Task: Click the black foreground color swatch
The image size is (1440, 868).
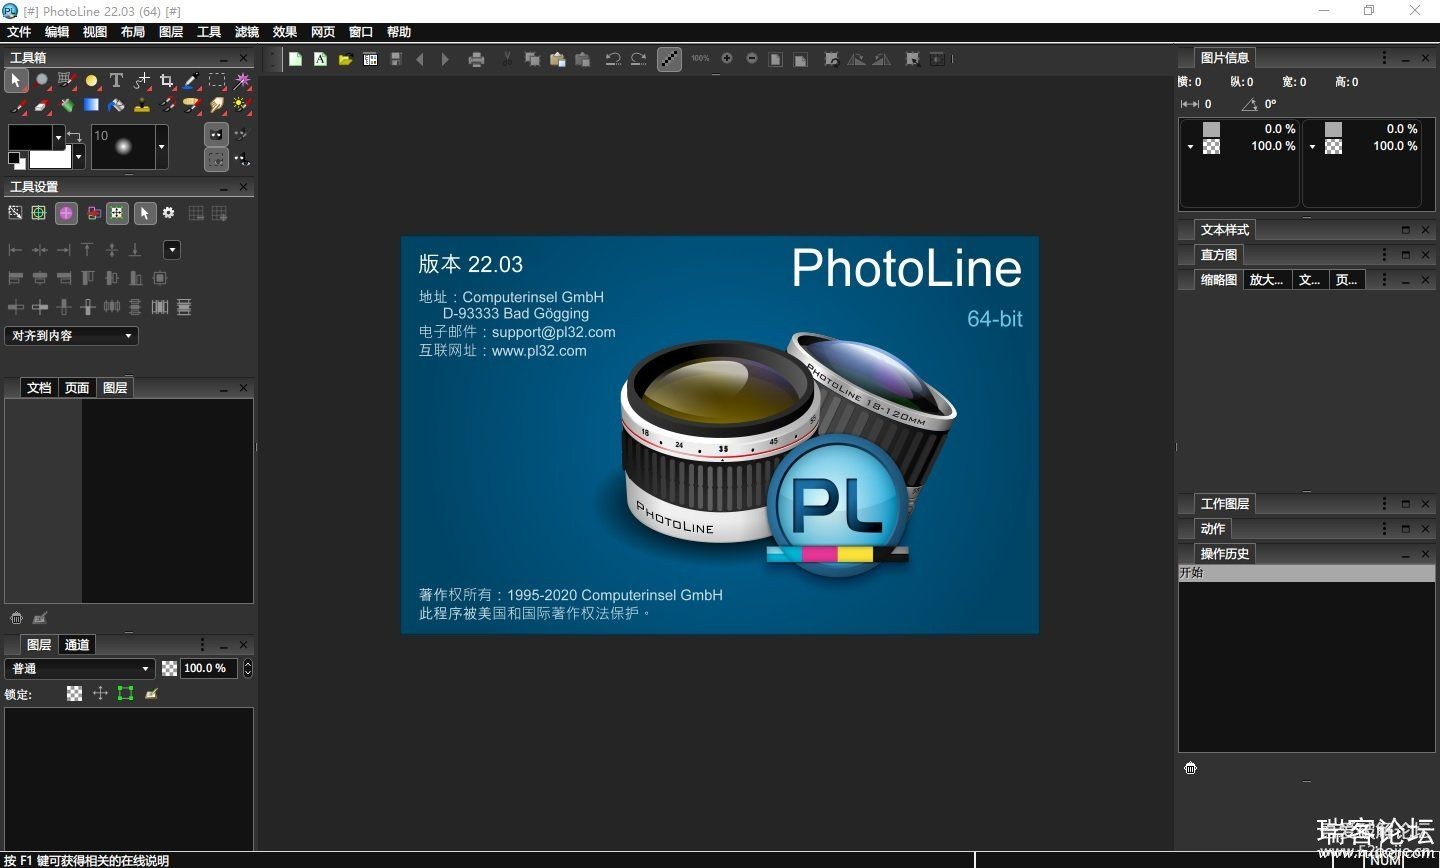Action: click(29, 137)
